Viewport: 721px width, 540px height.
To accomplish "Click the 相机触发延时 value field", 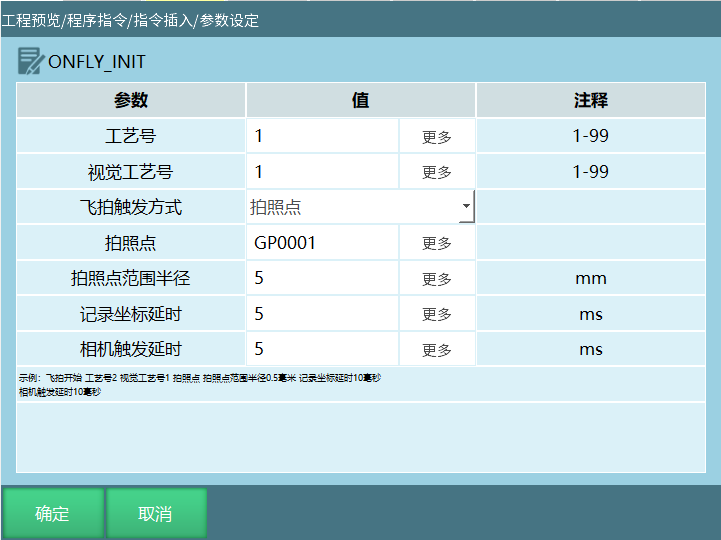I will (322, 350).
